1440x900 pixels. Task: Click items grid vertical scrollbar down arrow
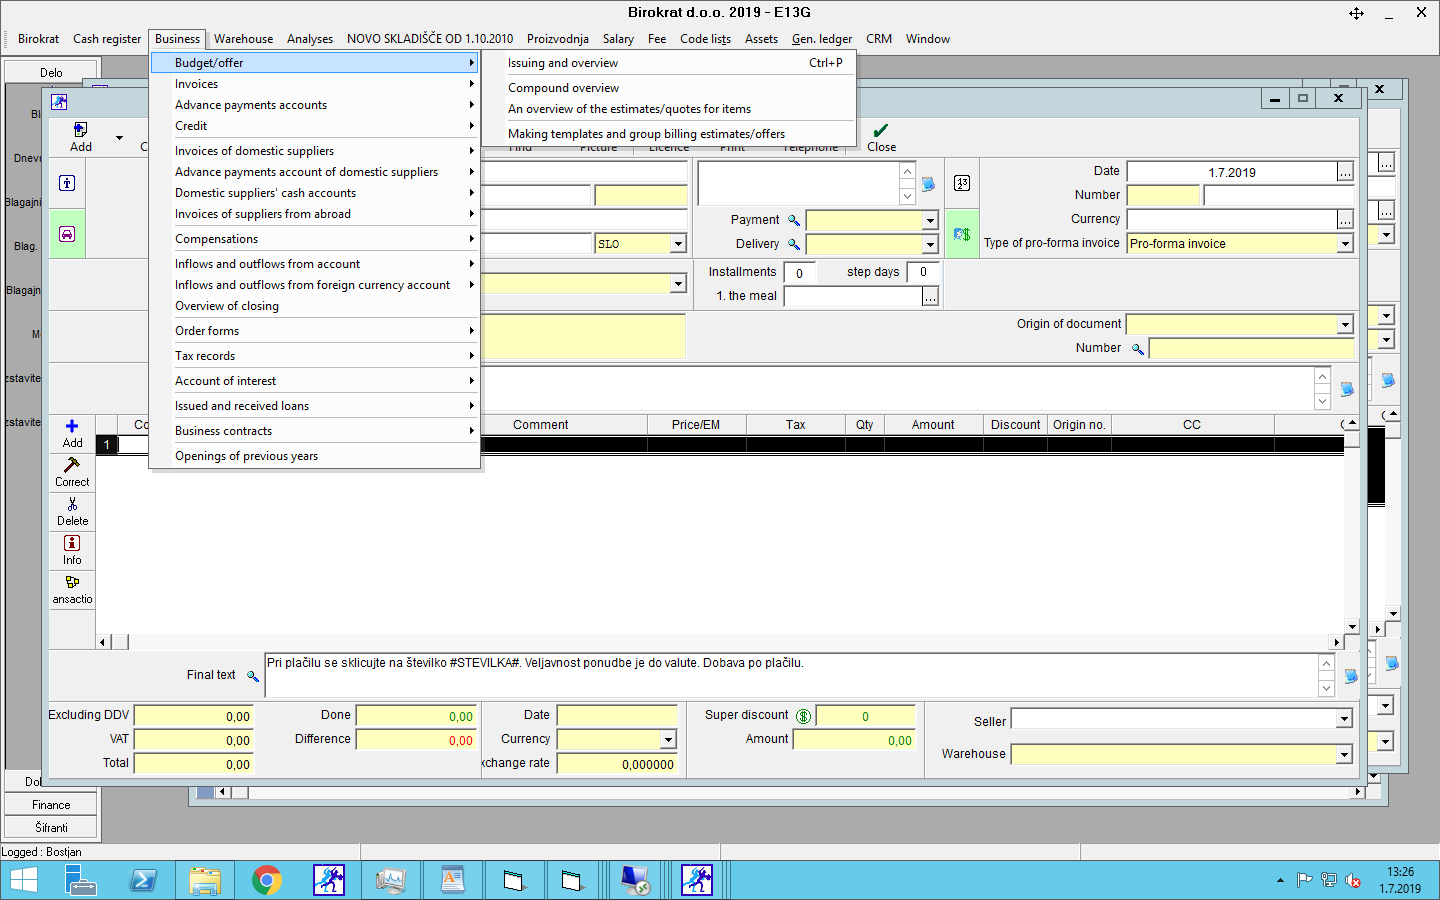1352,627
